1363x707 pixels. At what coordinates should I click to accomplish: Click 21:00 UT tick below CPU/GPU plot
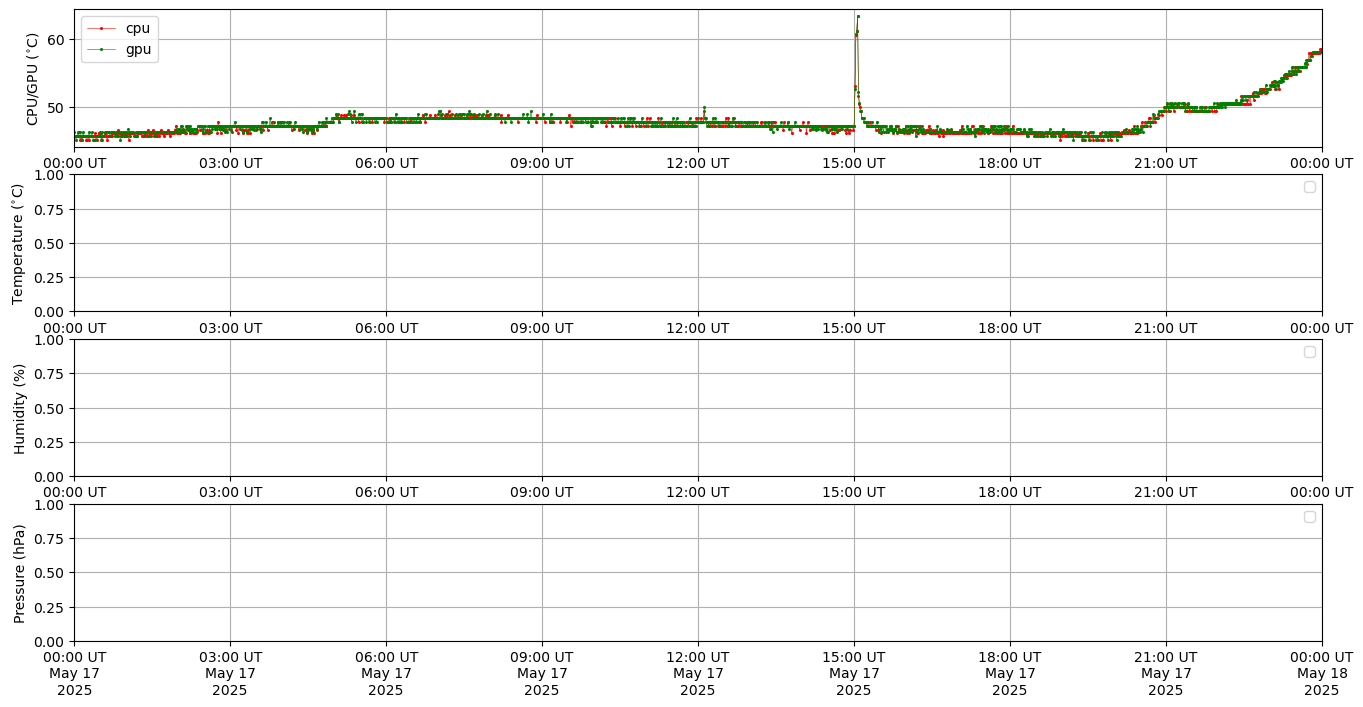pyautogui.click(x=1166, y=163)
